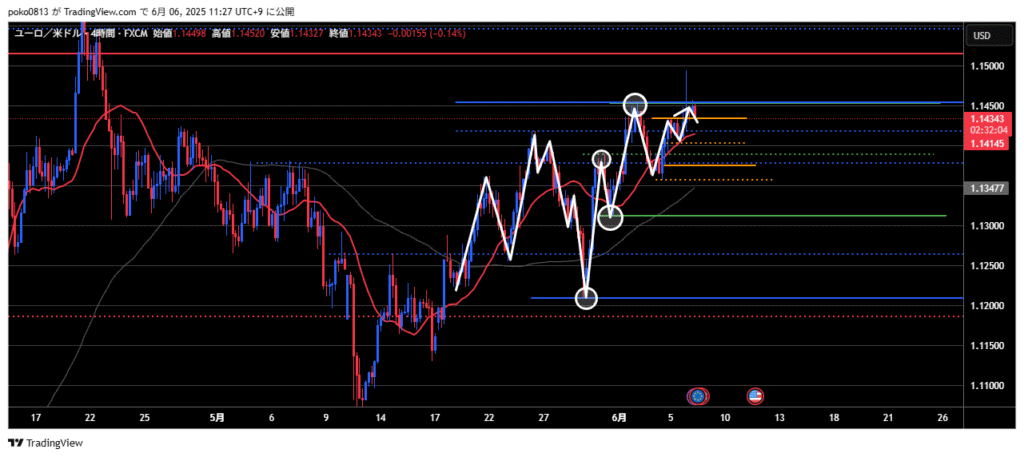Click the TradingView.com link in header

[x=110, y=10]
